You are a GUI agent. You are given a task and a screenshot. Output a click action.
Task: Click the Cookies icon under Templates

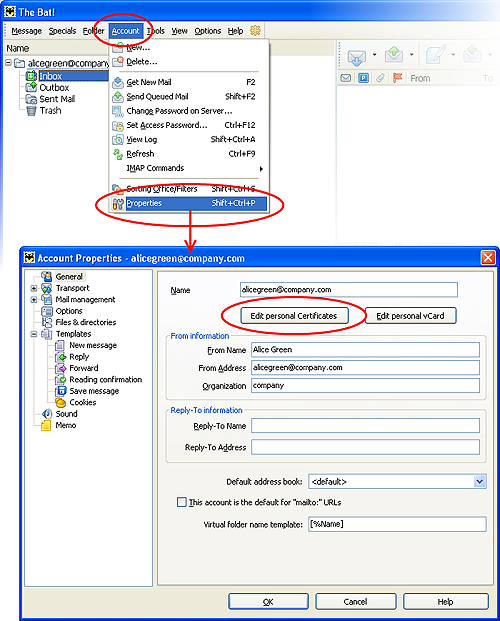[61, 402]
